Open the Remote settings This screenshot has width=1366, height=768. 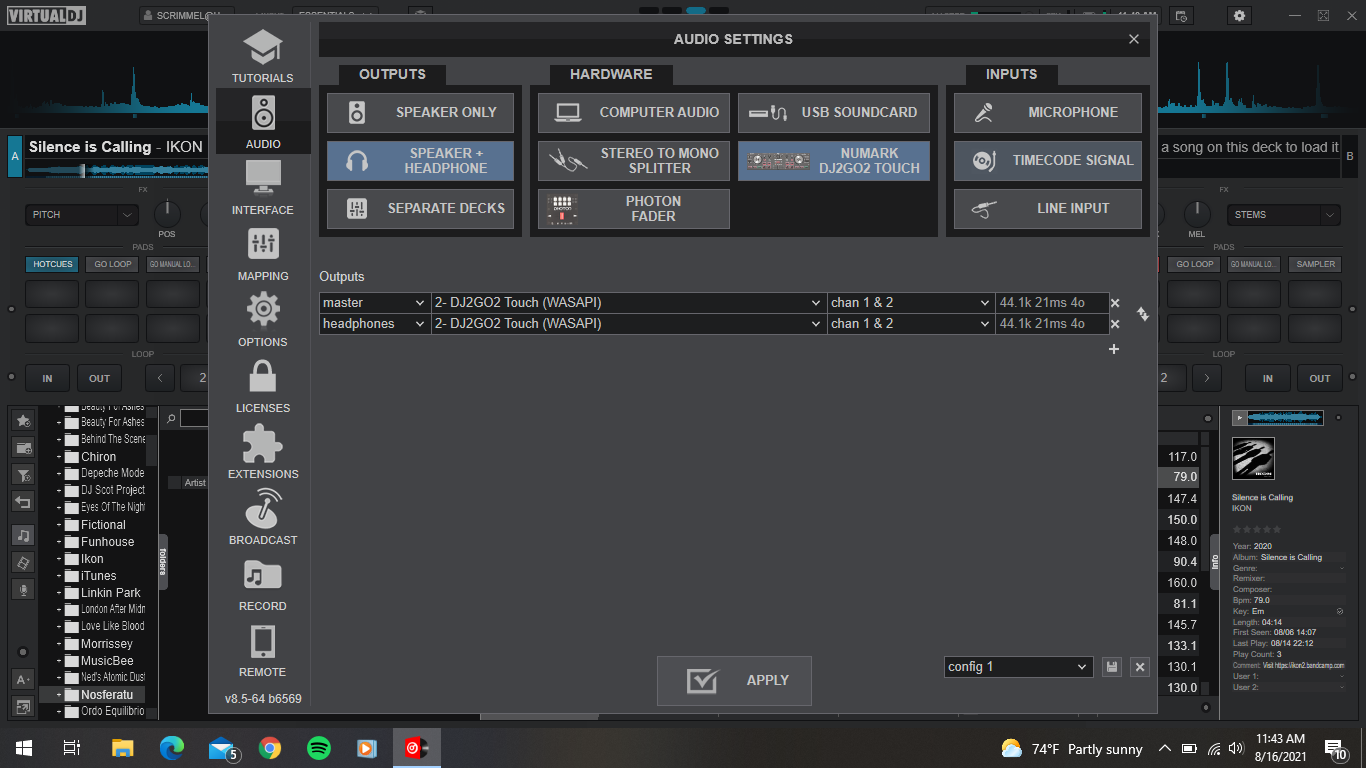pos(263,650)
